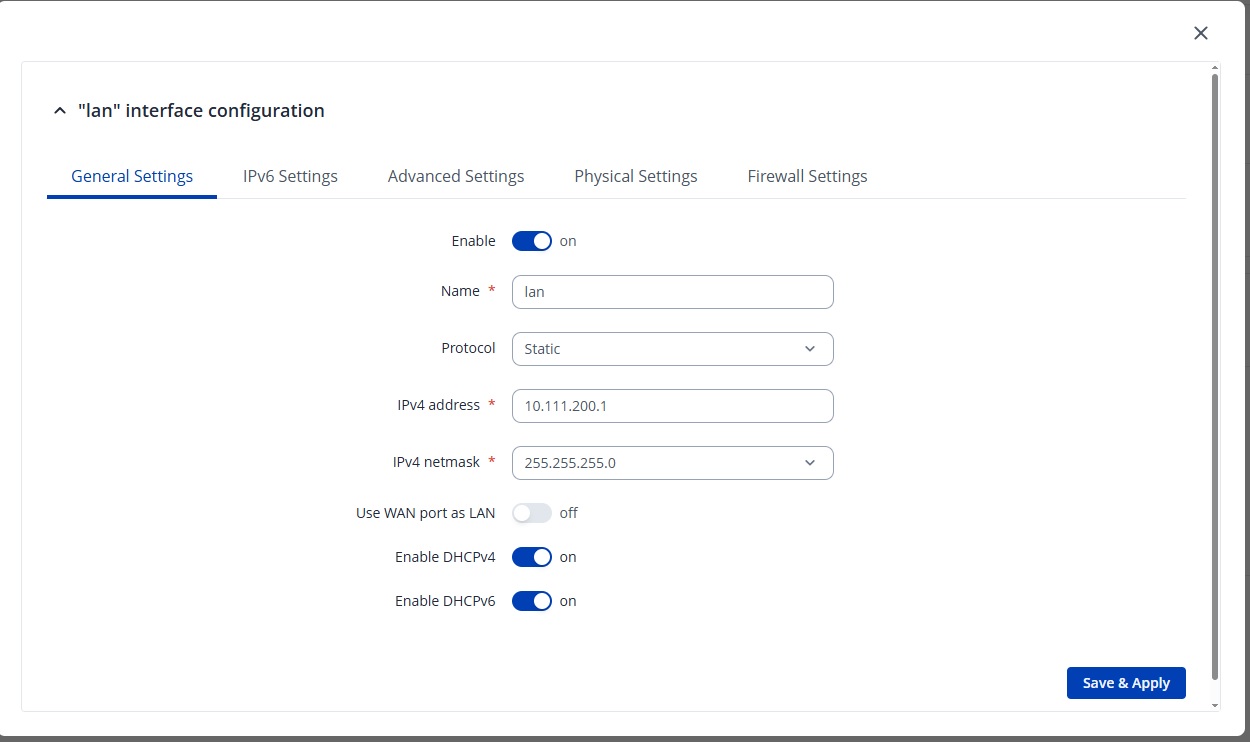Go to the Physical Settings tab
1250x742 pixels.
pos(636,177)
